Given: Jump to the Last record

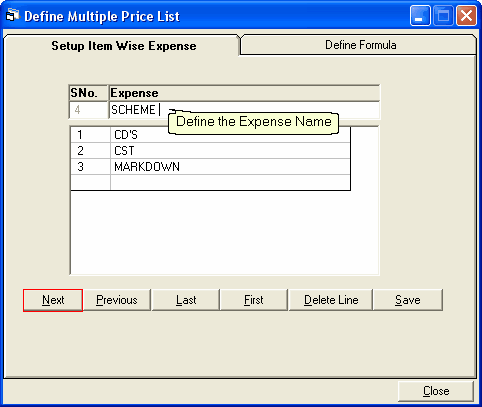Looking at the screenshot, I should coord(186,300).
